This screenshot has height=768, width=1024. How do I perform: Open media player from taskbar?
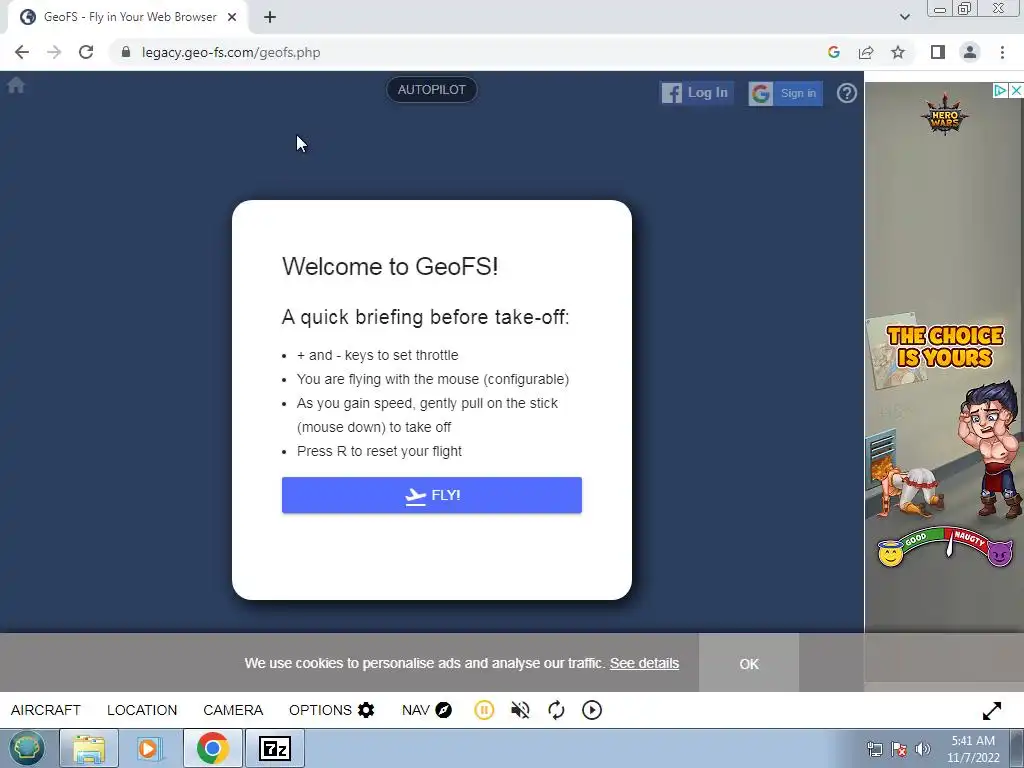[x=150, y=748]
